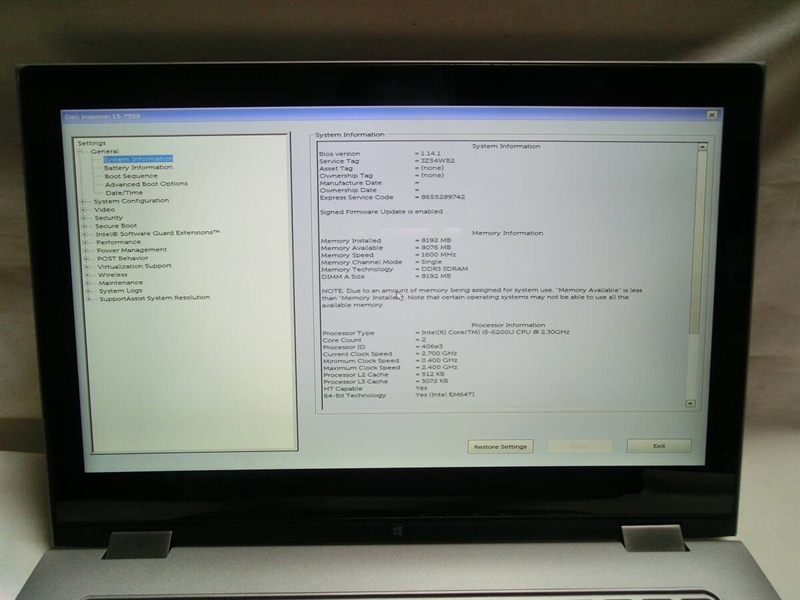Open the Boot Sequence entry
This screenshot has width=800, height=600.
pyautogui.click(x=131, y=176)
